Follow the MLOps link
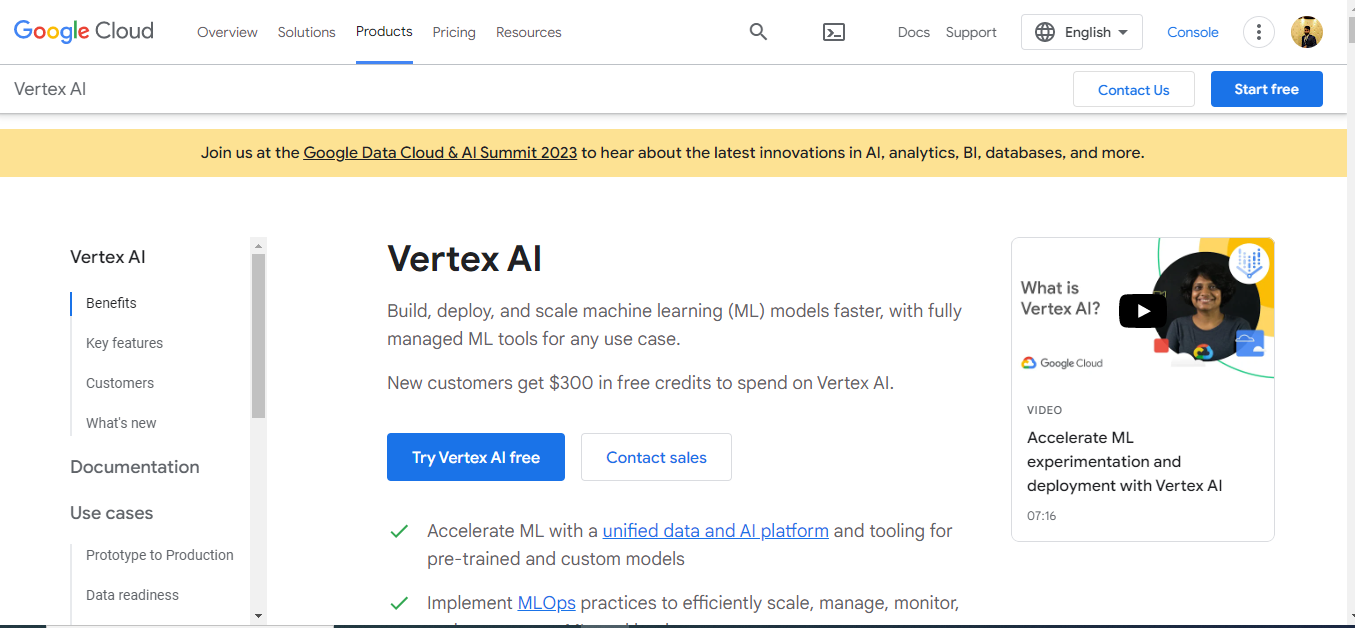Viewport: 1355px width, 628px height. click(x=547, y=603)
